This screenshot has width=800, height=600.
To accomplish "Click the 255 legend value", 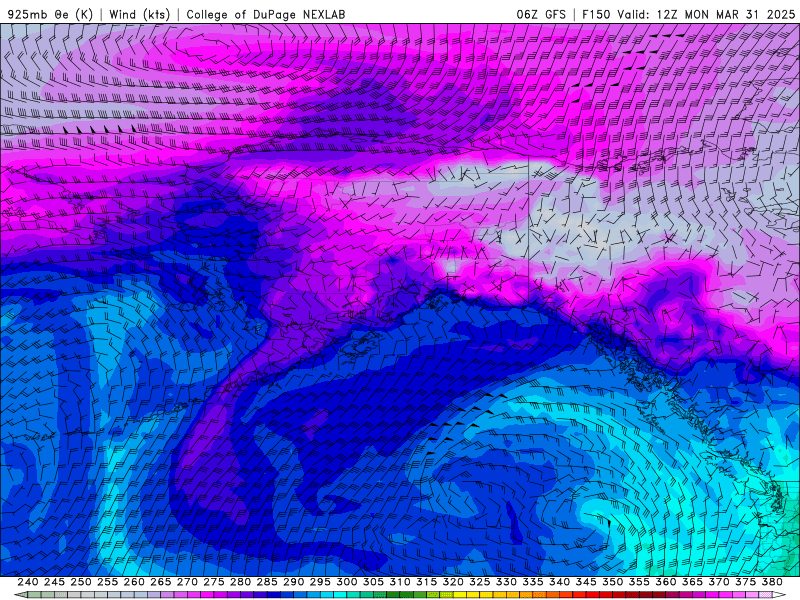I will pyautogui.click(x=107, y=582).
